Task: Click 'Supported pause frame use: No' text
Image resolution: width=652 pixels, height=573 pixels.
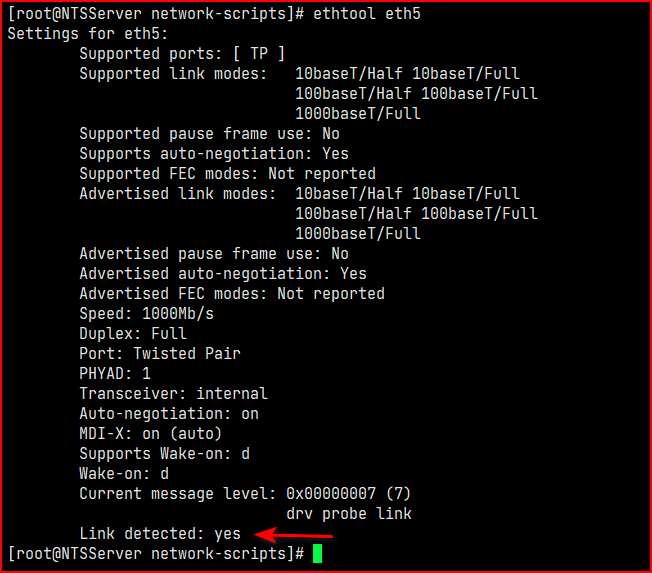Action: pyautogui.click(x=209, y=133)
